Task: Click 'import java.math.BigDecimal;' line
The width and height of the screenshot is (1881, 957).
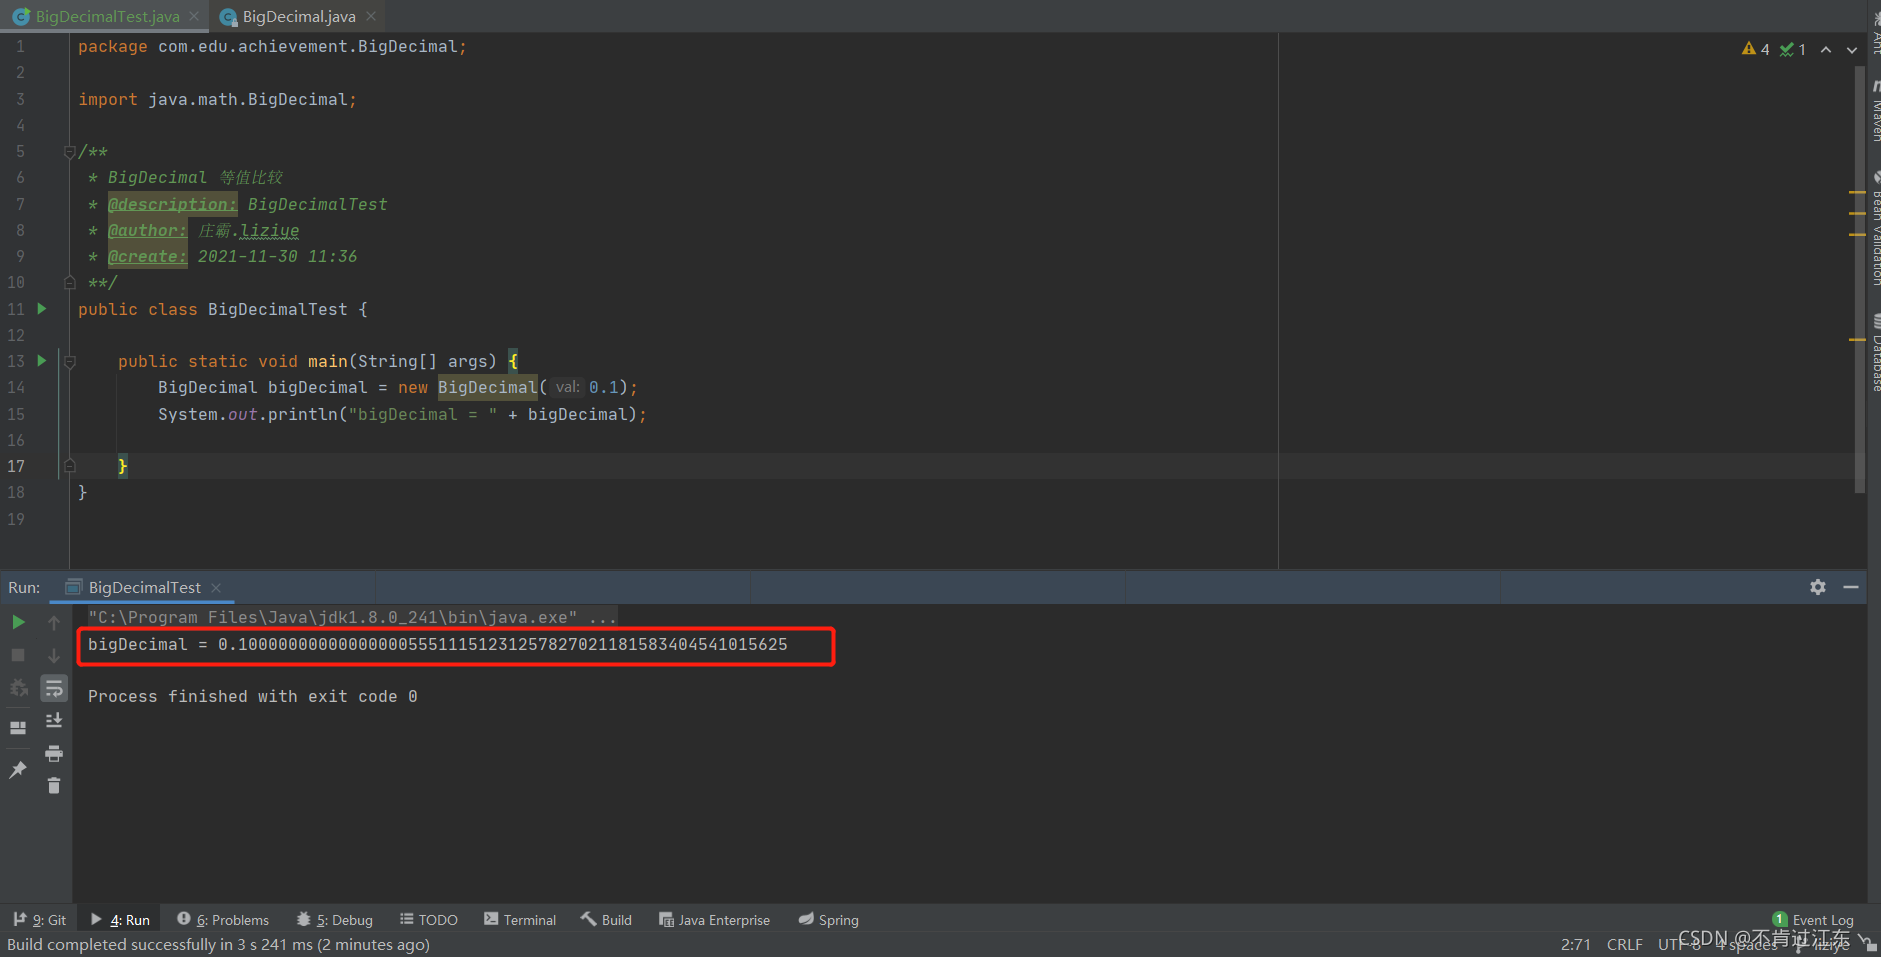Action: (217, 99)
